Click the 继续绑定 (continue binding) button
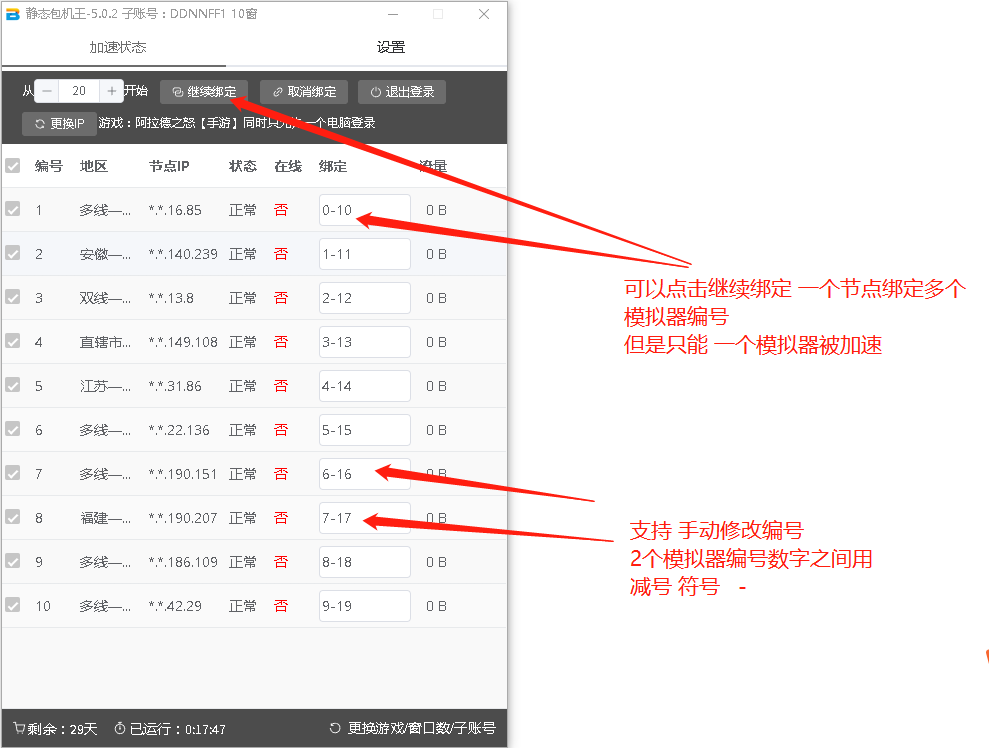This screenshot has height=748, width=989. tap(204, 92)
